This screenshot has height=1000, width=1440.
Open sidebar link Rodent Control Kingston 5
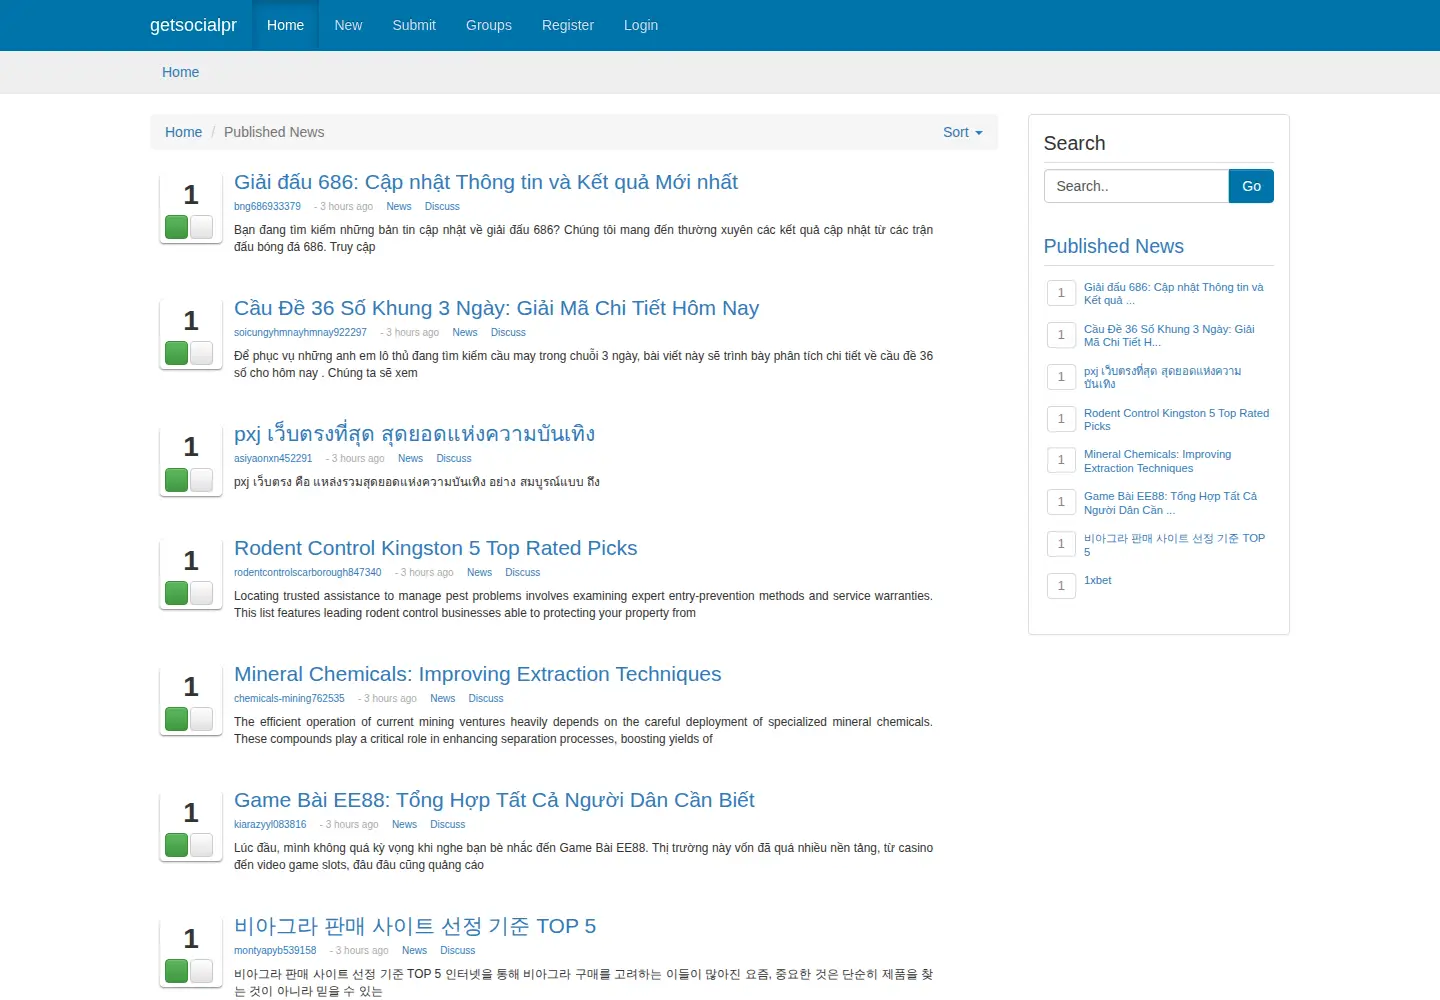point(1176,420)
